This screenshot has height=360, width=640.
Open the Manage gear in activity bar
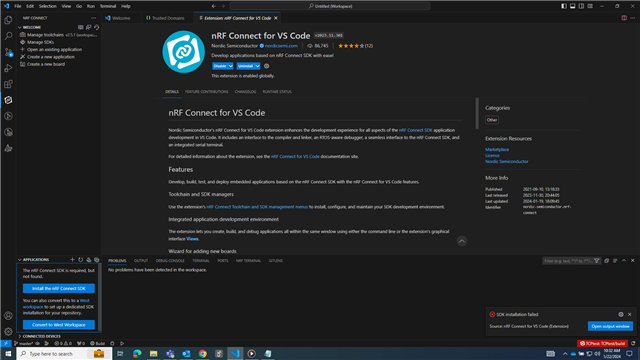coord(8,331)
